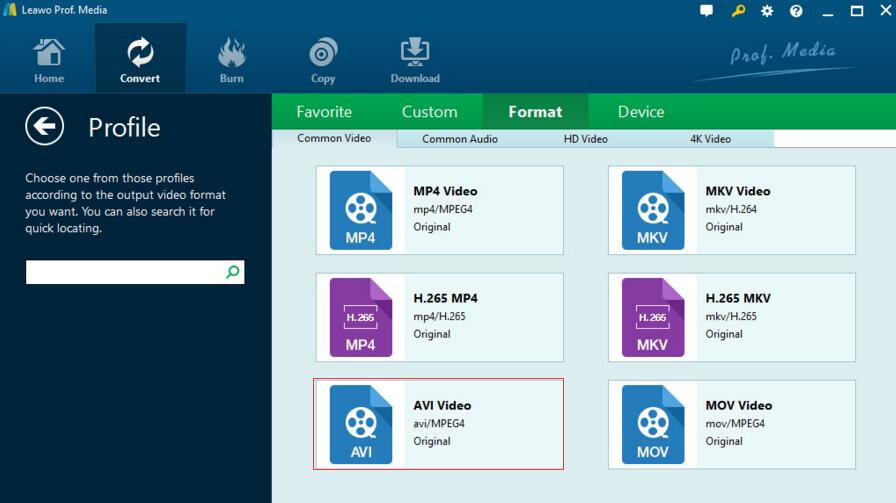
Task: Go to the Download module
Action: [x=414, y=60]
